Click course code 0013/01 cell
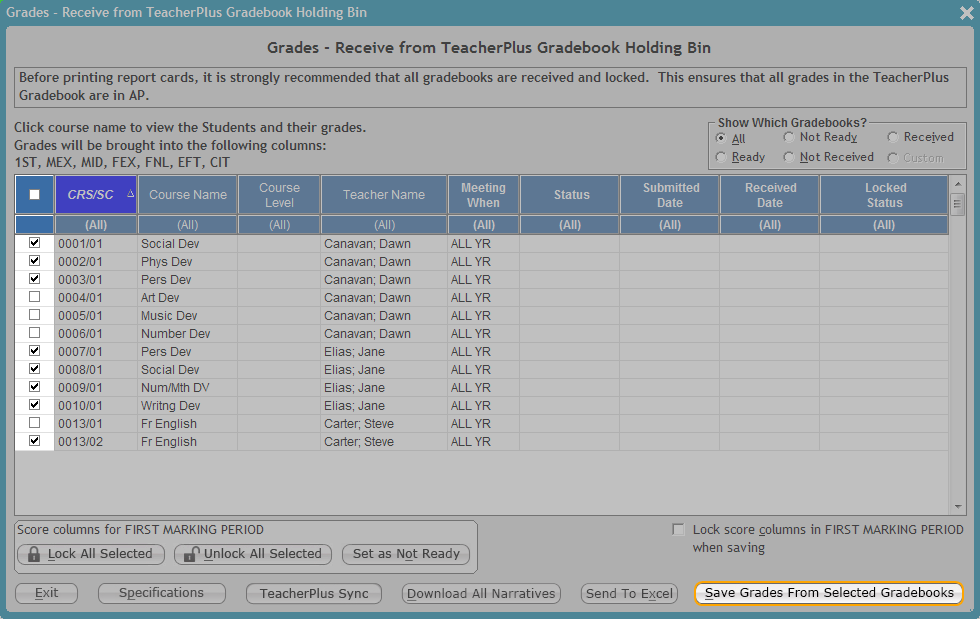This screenshot has width=980, height=619. coord(96,423)
